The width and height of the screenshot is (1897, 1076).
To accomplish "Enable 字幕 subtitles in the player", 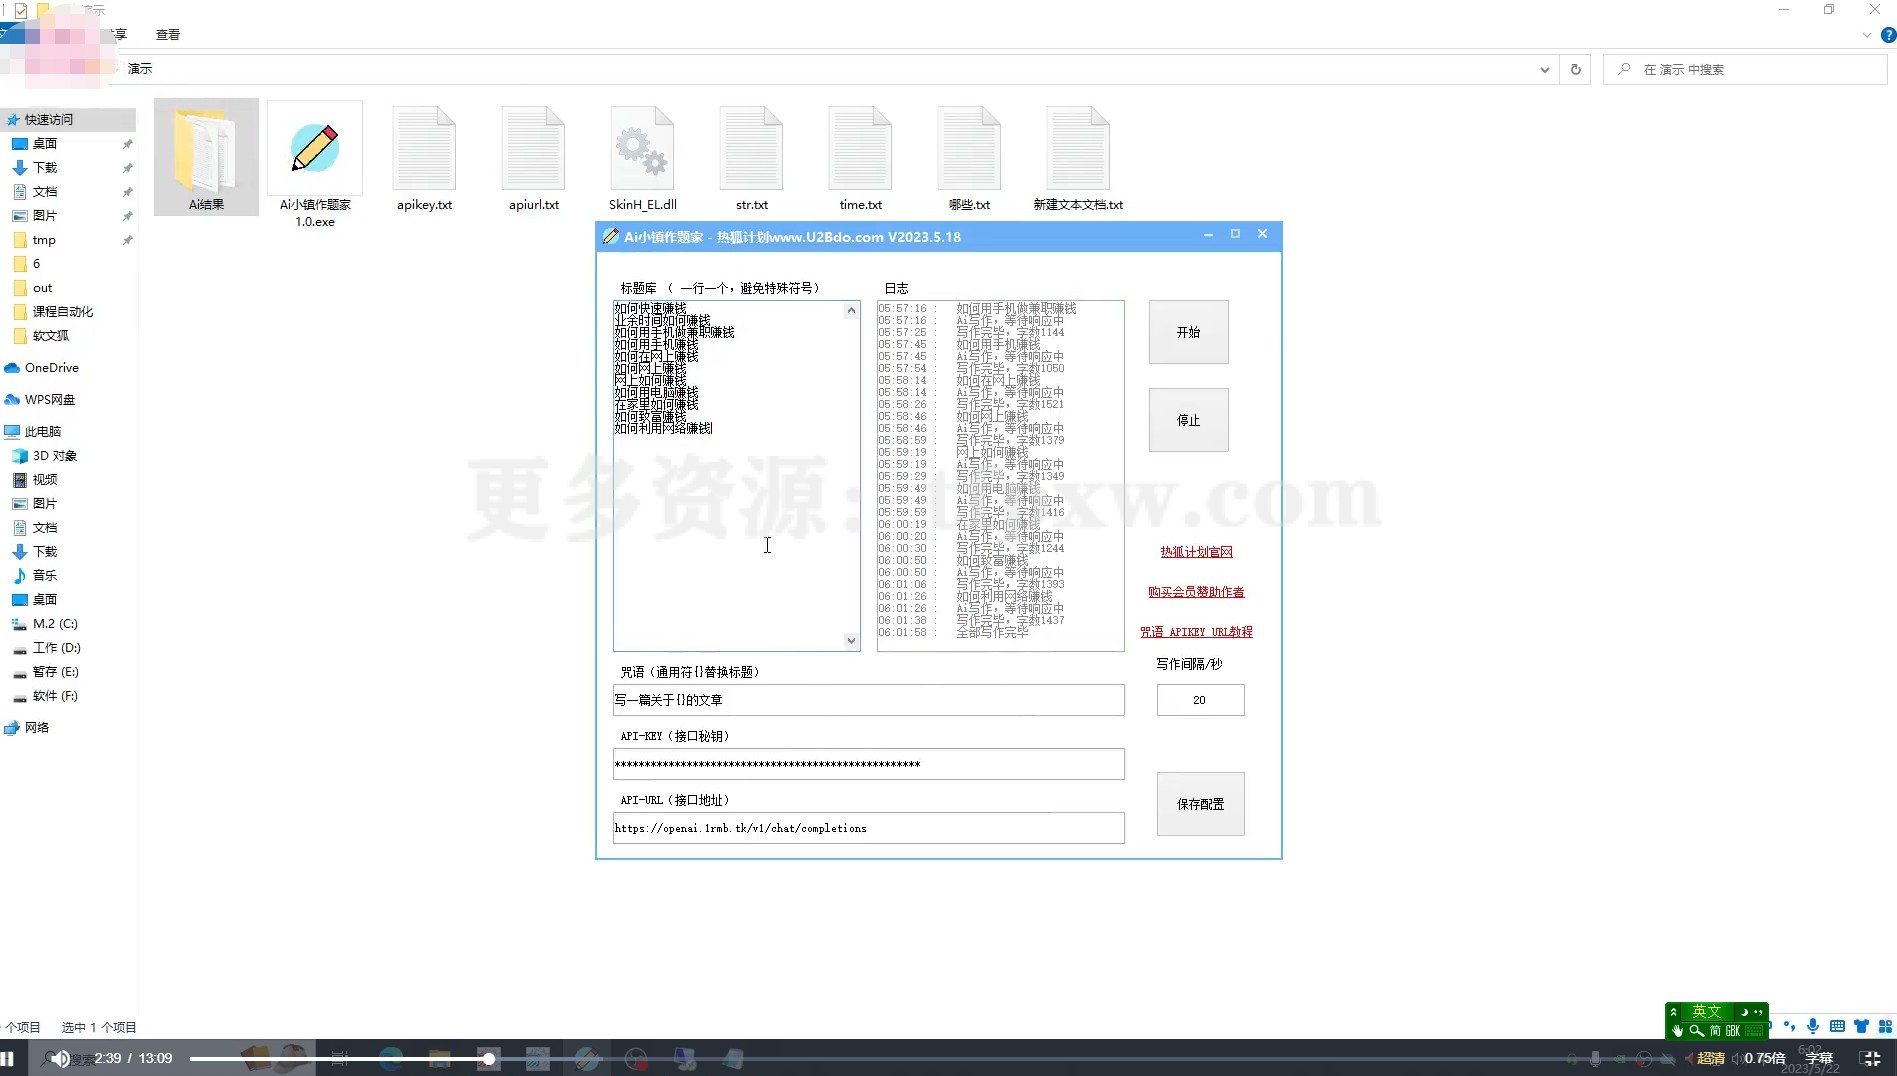I will (x=1818, y=1057).
